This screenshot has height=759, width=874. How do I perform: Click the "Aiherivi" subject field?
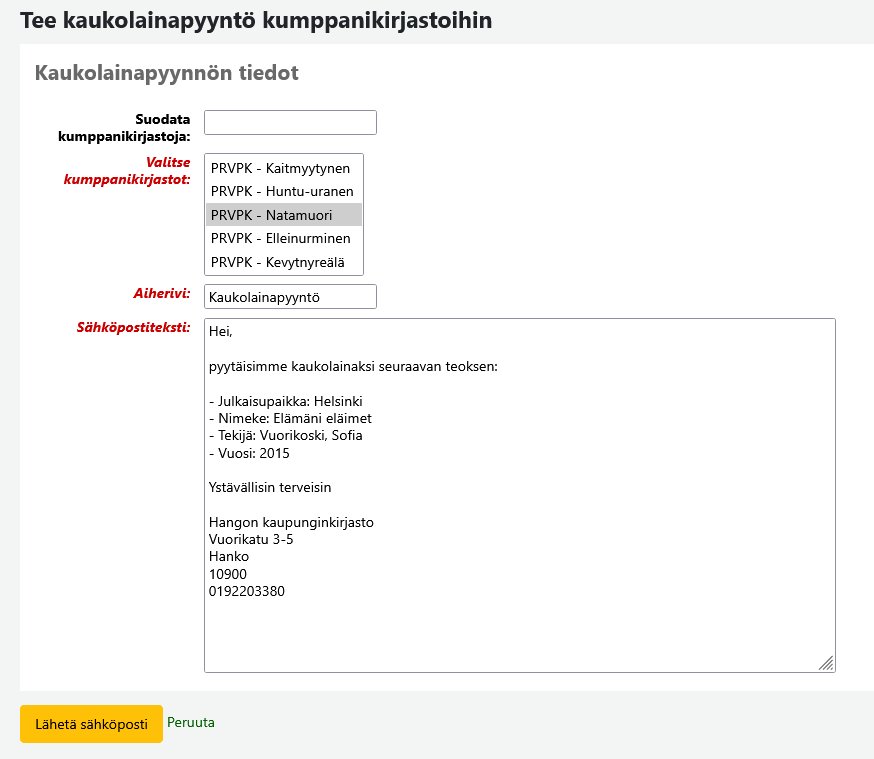(289, 296)
